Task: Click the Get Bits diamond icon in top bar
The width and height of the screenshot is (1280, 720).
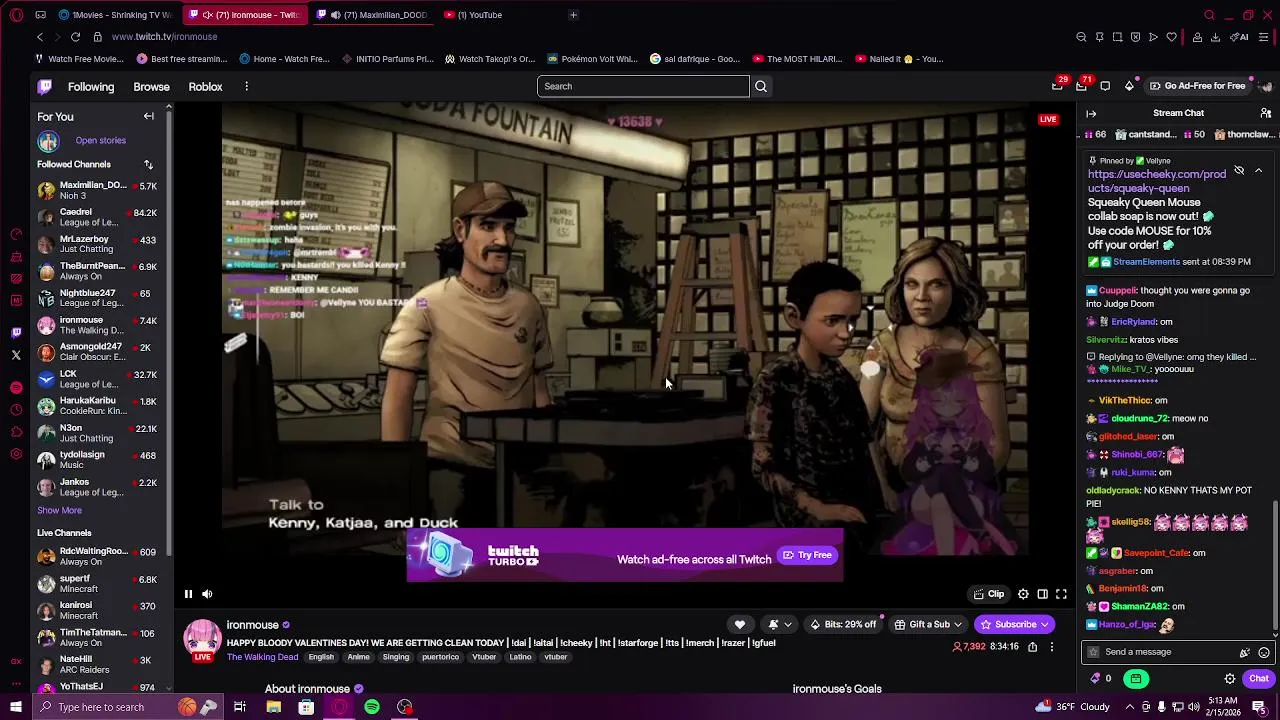Action: pos(1129,86)
